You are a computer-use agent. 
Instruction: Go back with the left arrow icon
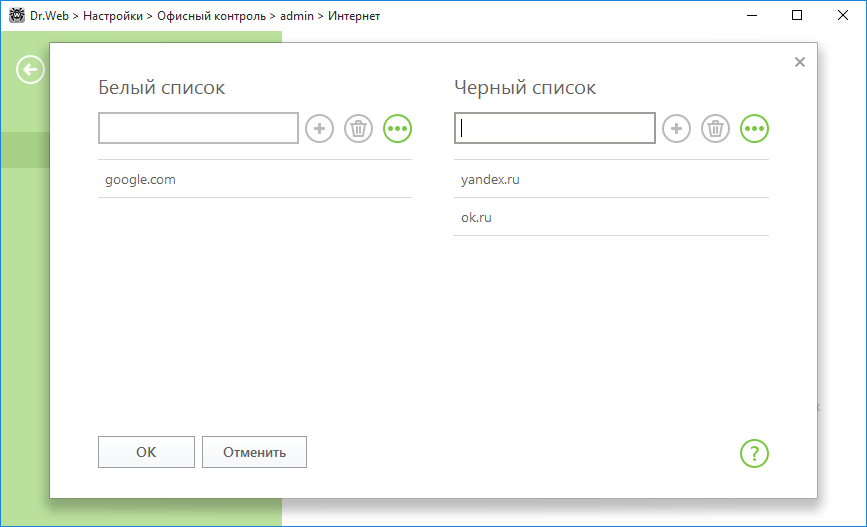(x=30, y=70)
